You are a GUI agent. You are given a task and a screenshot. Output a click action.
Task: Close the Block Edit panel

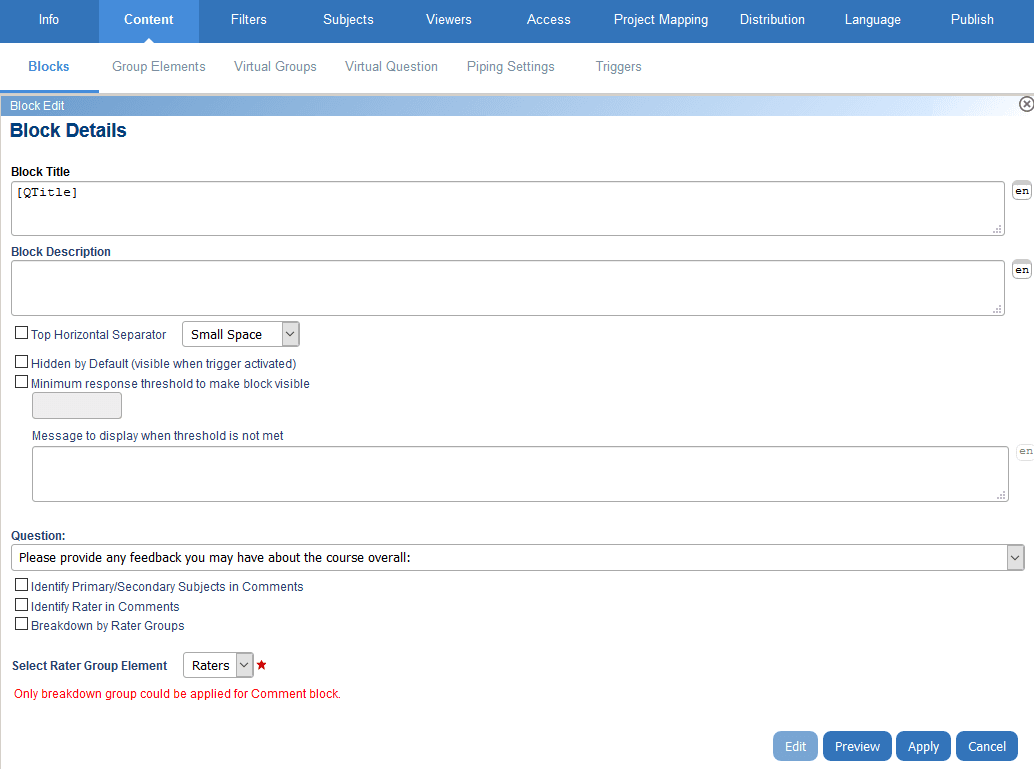pos(1025,104)
